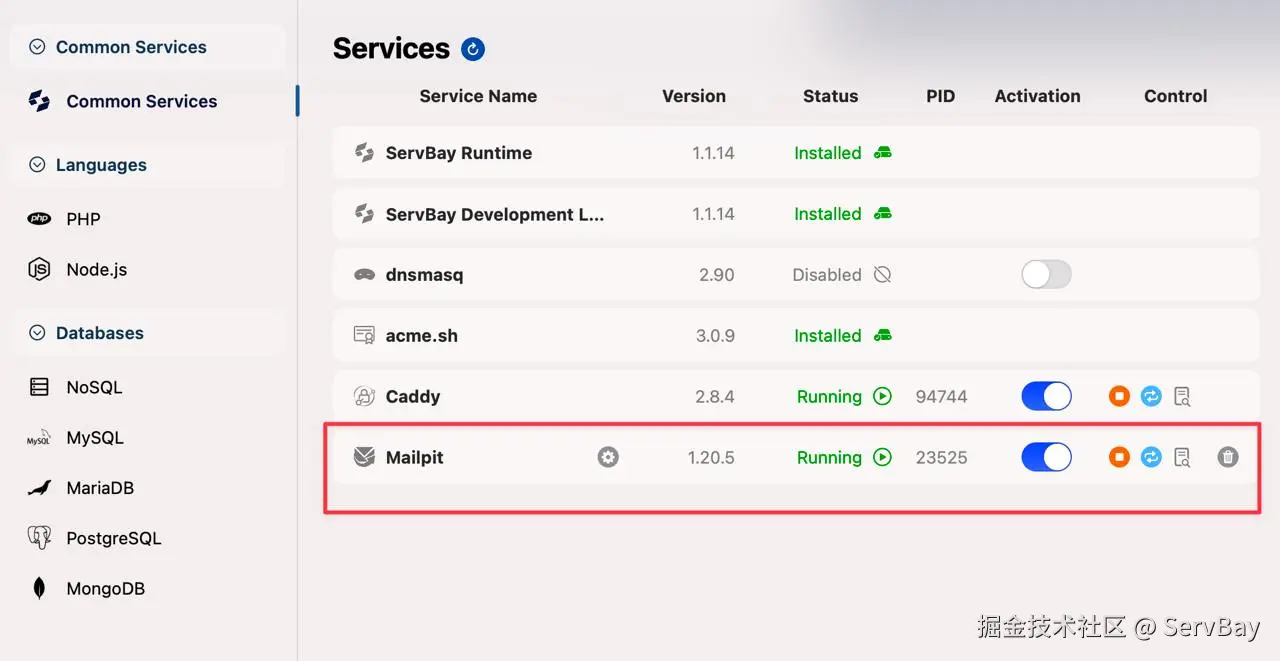Click the Caddy service icon
The width and height of the screenshot is (1280, 661).
(365, 396)
